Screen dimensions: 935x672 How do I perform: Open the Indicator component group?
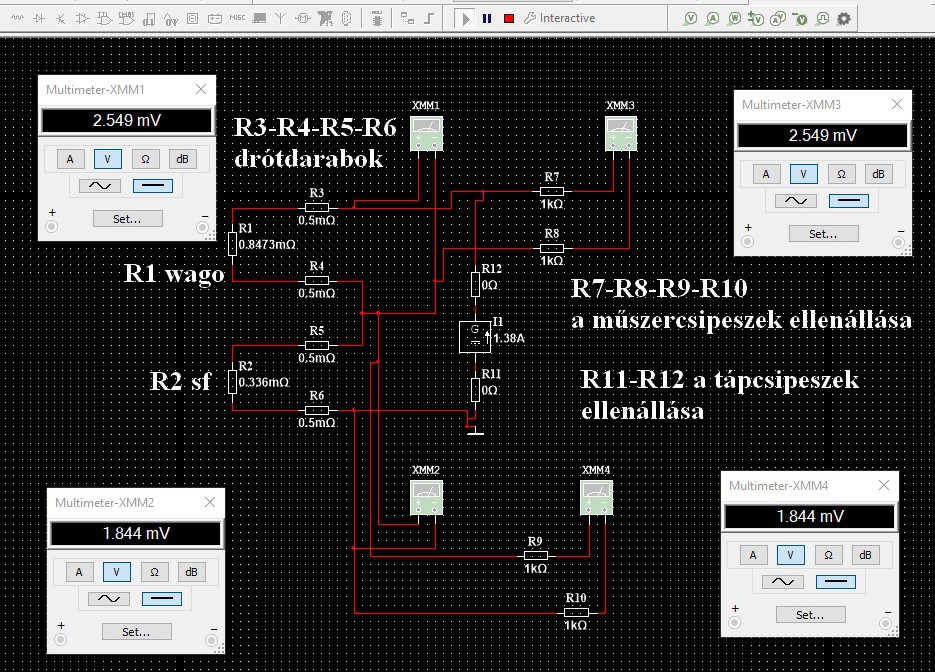(x=193, y=18)
